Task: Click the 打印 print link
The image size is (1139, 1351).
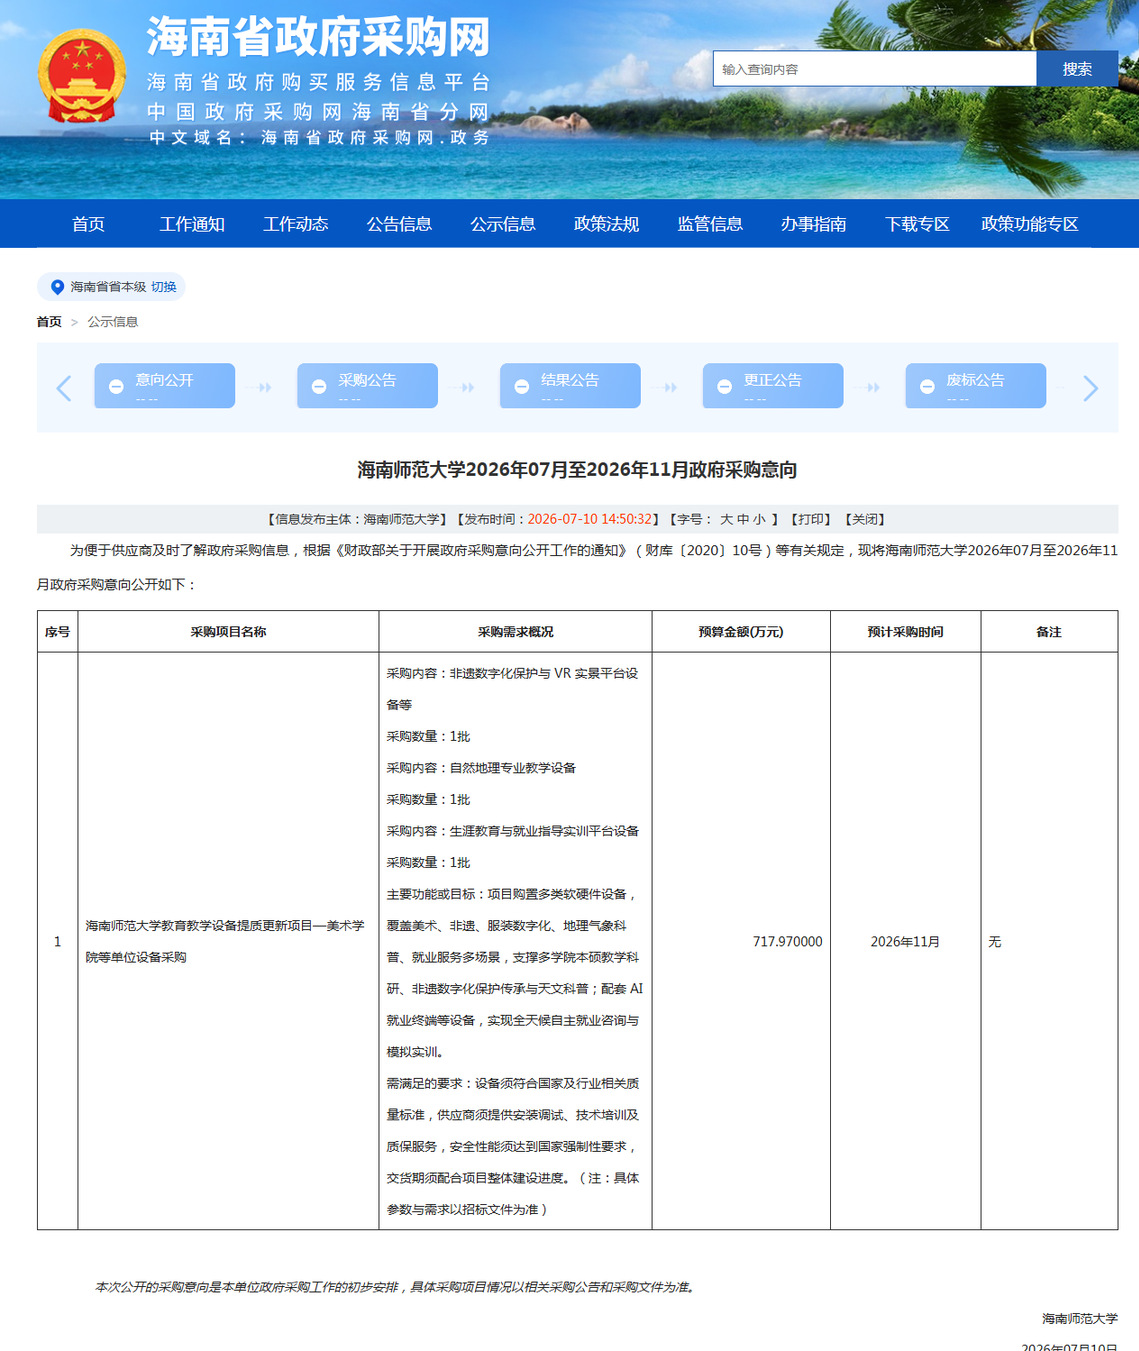Action: [811, 519]
